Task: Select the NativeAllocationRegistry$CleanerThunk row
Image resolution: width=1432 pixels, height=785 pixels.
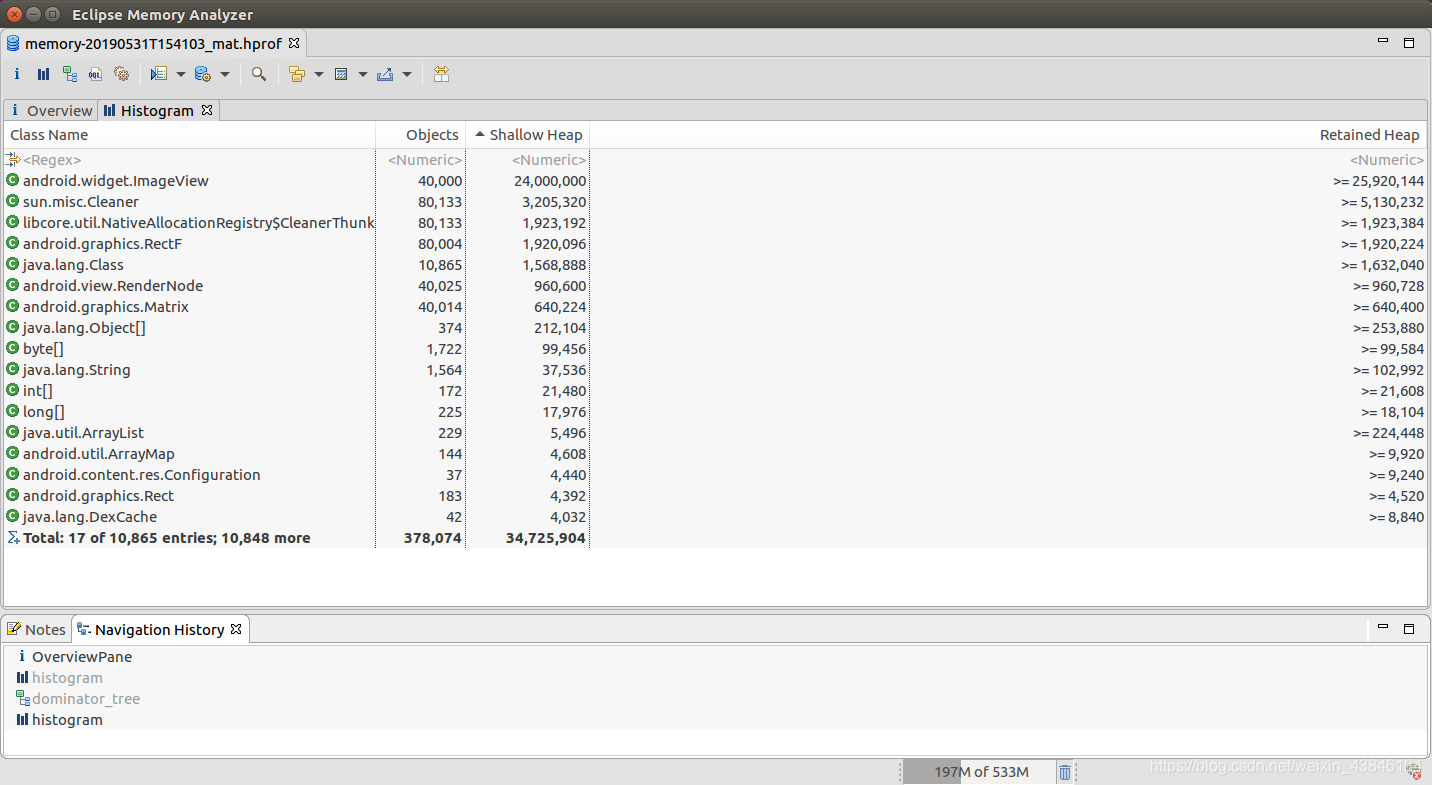Action: click(716, 223)
